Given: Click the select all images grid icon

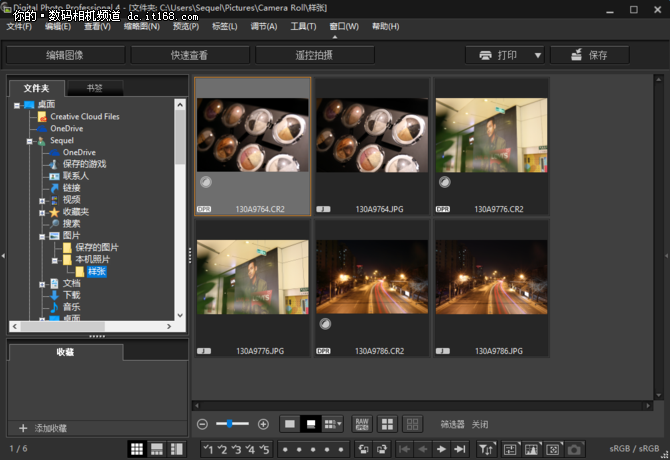Looking at the screenshot, I should click(387, 424).
